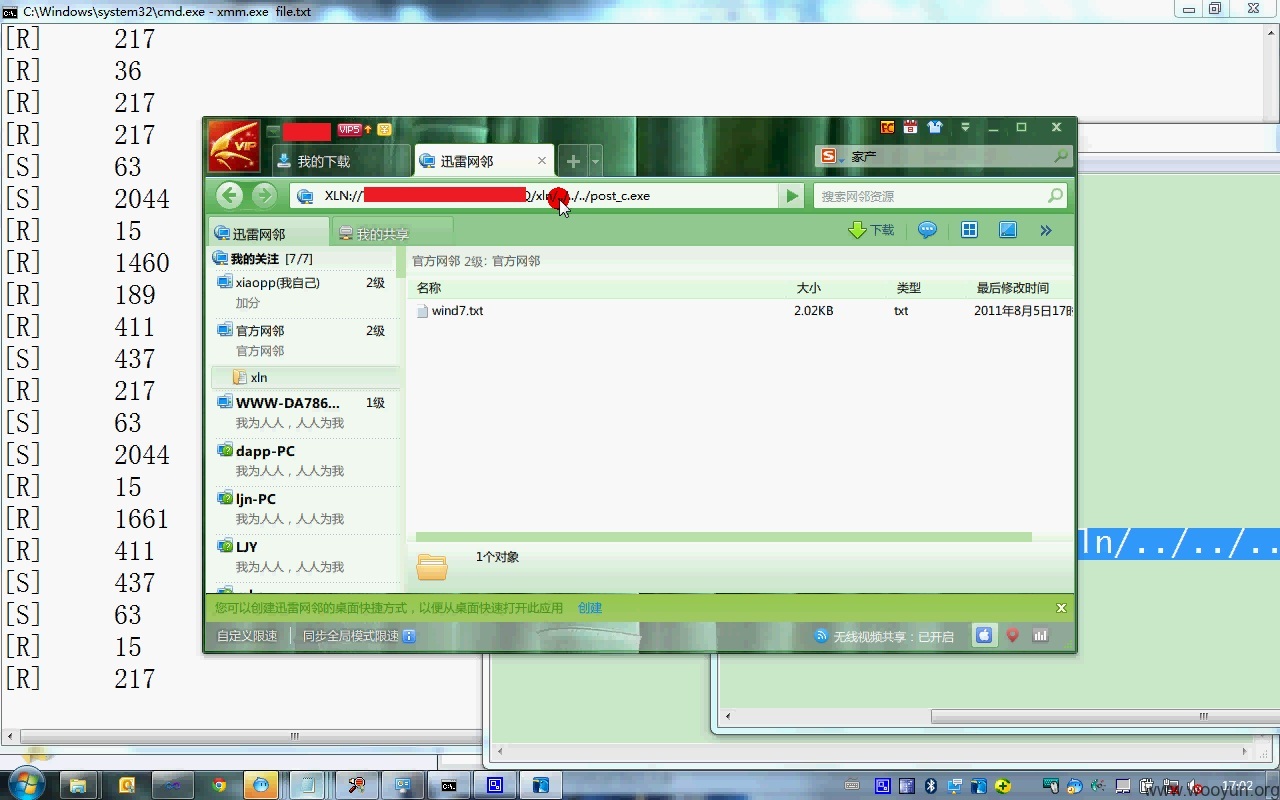This screenshot has height=800, width=1280.
Task: Open cmd.exe from taskbar
Action: 449,786
